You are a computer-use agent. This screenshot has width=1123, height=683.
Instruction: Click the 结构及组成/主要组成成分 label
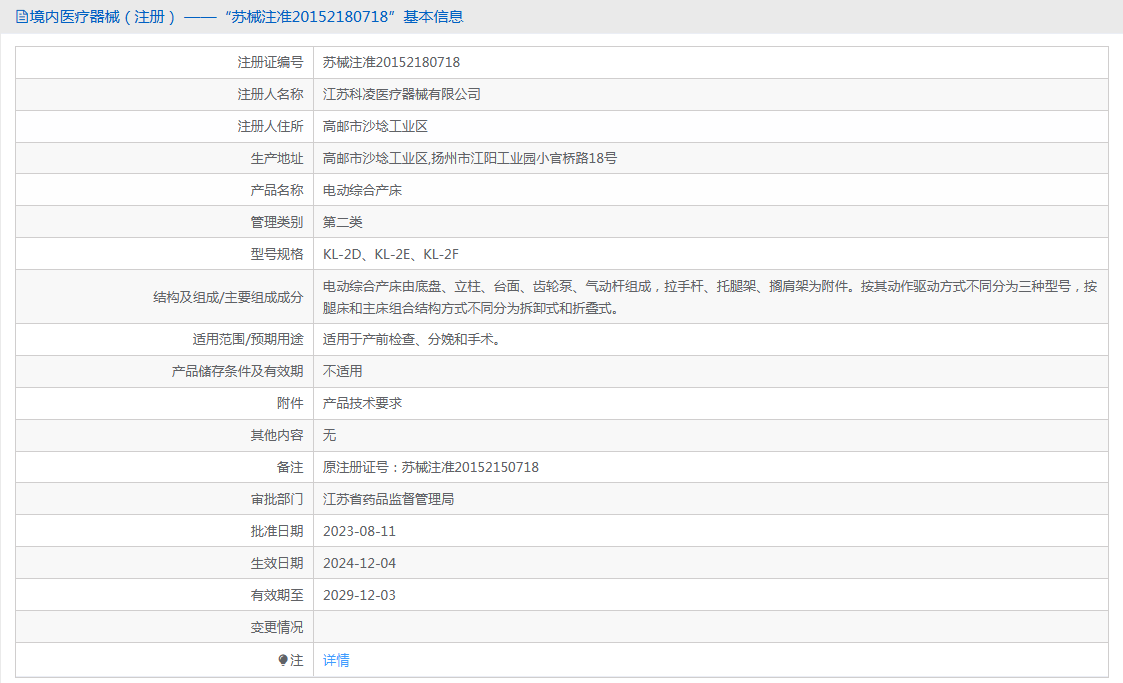[228, 297]
